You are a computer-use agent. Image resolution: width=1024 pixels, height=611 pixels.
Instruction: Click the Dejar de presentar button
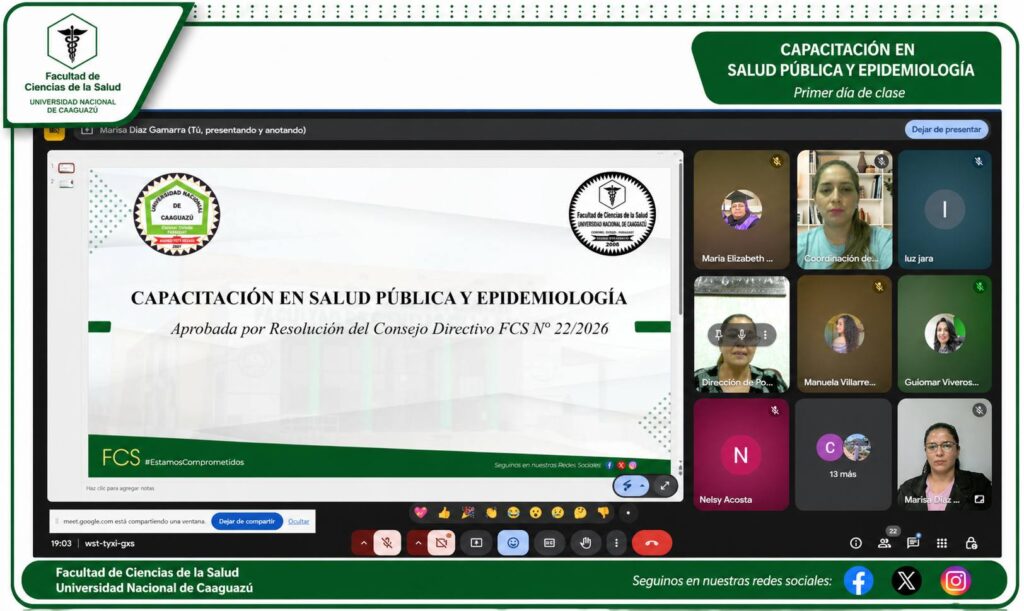(946, 129)
